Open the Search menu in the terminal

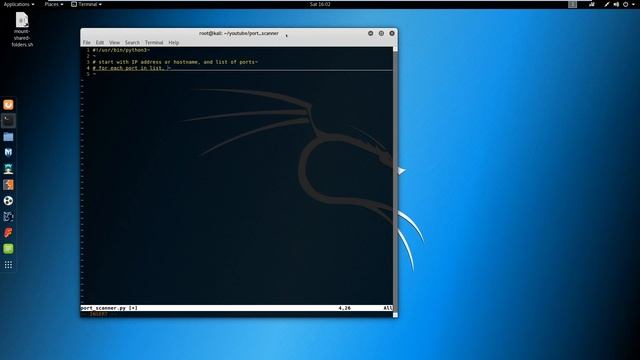tap(132, 42)
